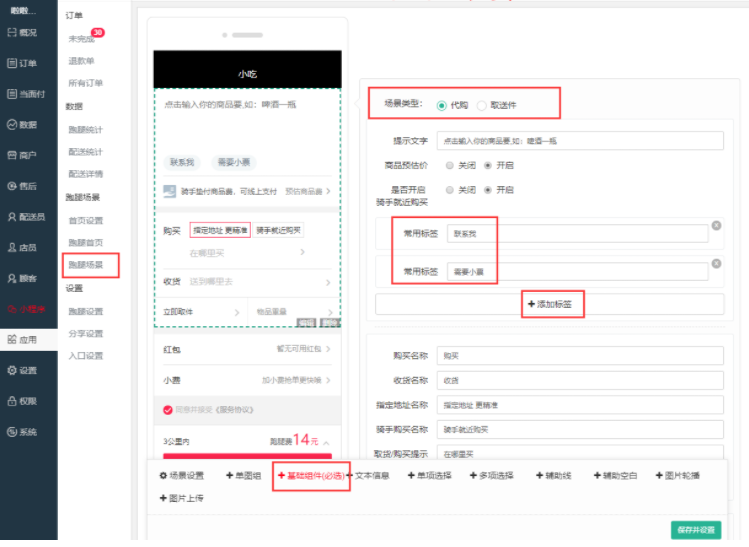Open 概况 overview in dark sidebar
The height and width of the screenshot is (547, 749).
coord(22,32)
